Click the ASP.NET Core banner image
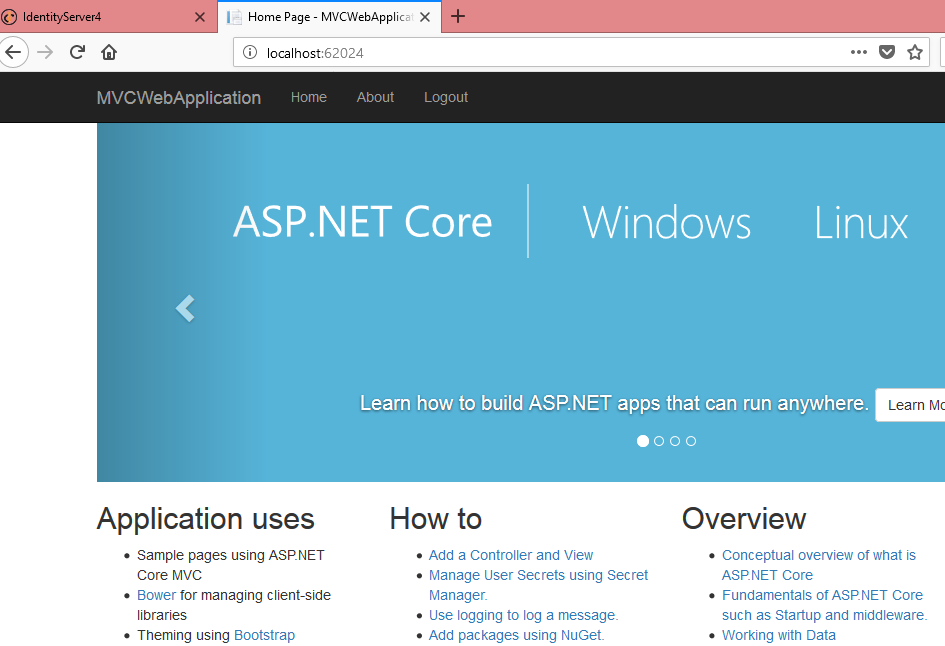 point(521,303)
